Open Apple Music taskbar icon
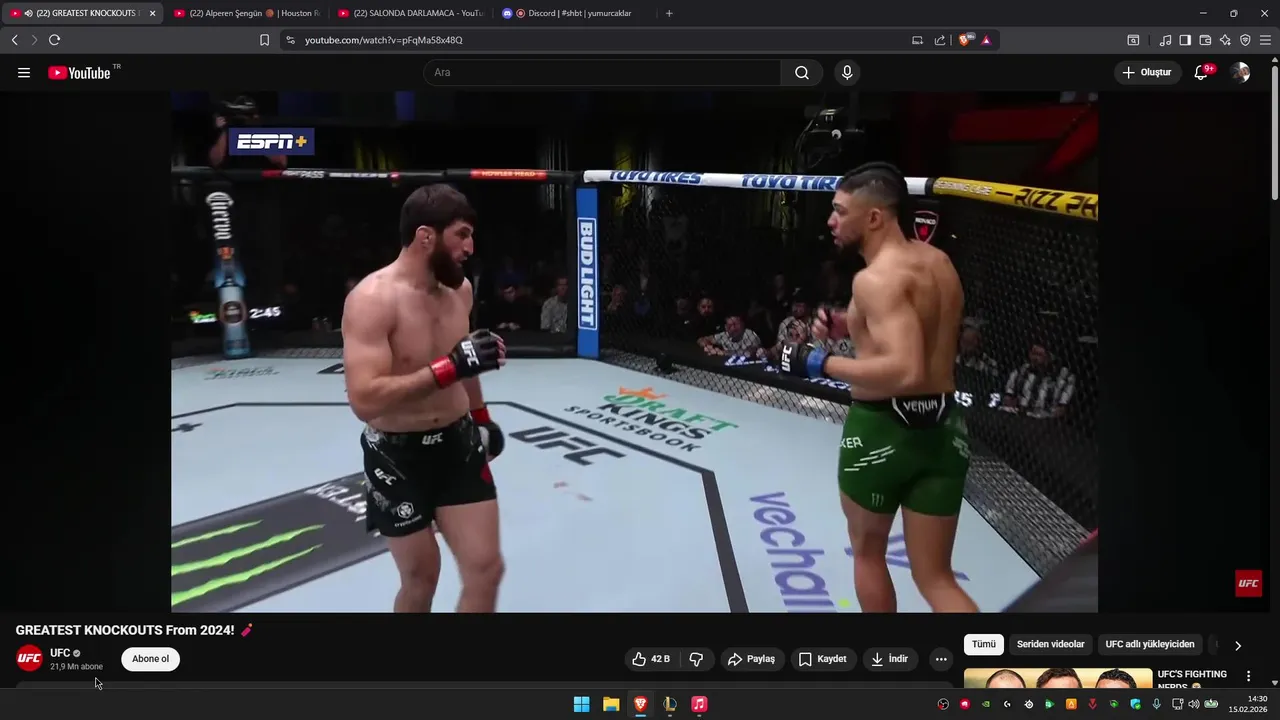This screenshot has width=1280, height=720. (x=699, y=704)
